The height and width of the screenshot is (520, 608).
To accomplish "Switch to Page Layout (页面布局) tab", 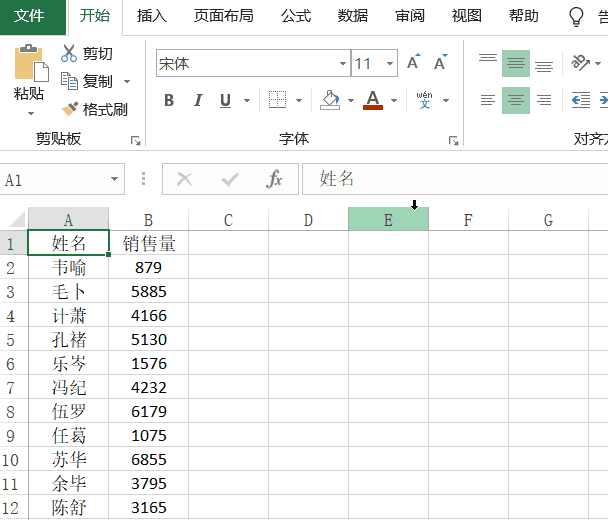I will click(224, 16).
